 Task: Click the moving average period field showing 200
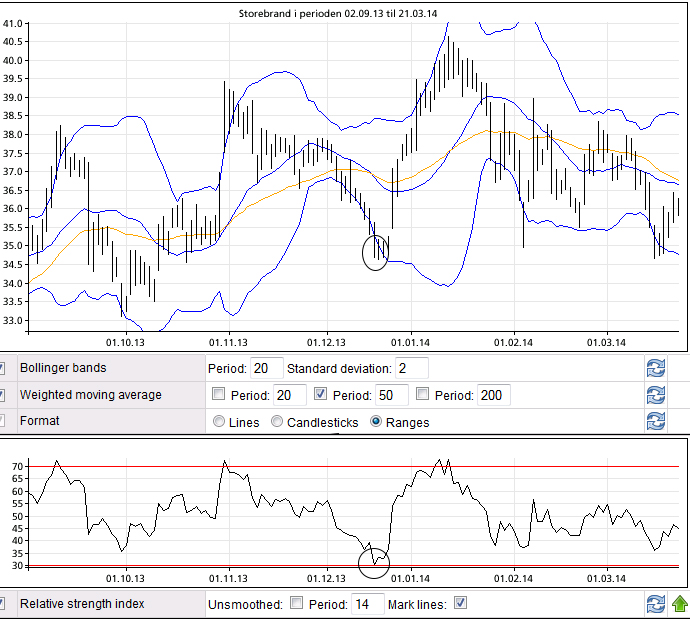[494, 395]
